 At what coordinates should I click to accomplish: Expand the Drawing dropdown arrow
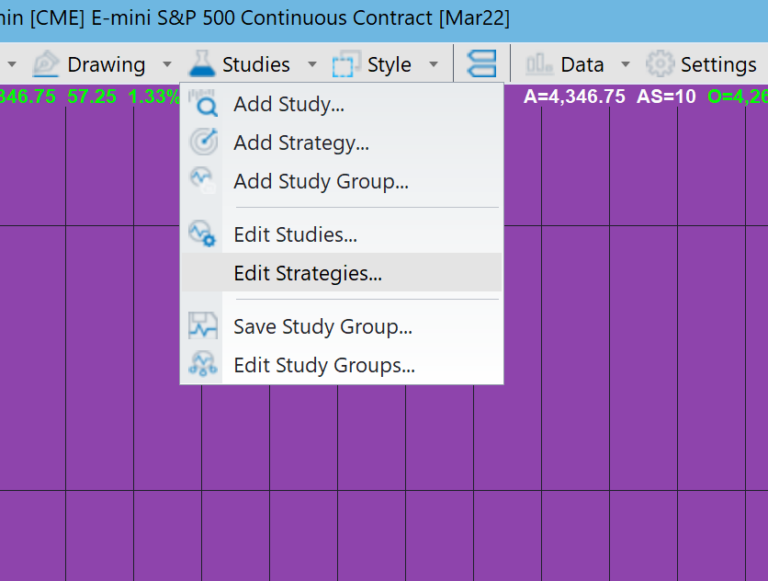point(166,65)
